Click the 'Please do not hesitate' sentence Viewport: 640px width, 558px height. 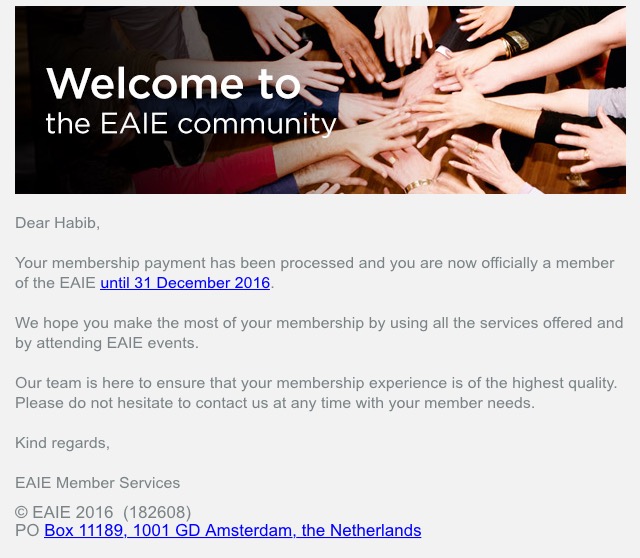[275, 403]
